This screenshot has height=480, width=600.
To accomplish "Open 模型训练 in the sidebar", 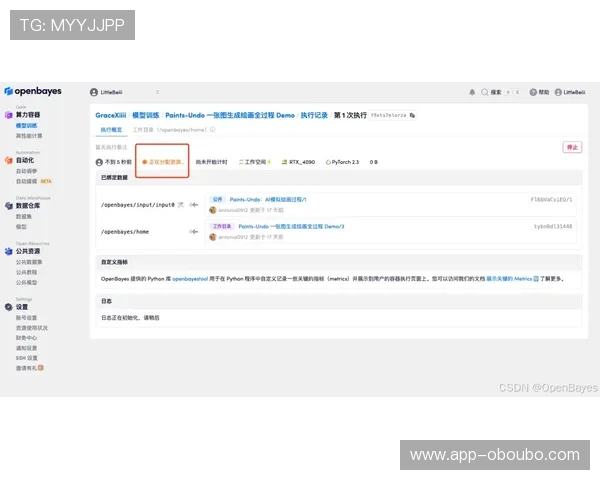I will pos(26,126).
